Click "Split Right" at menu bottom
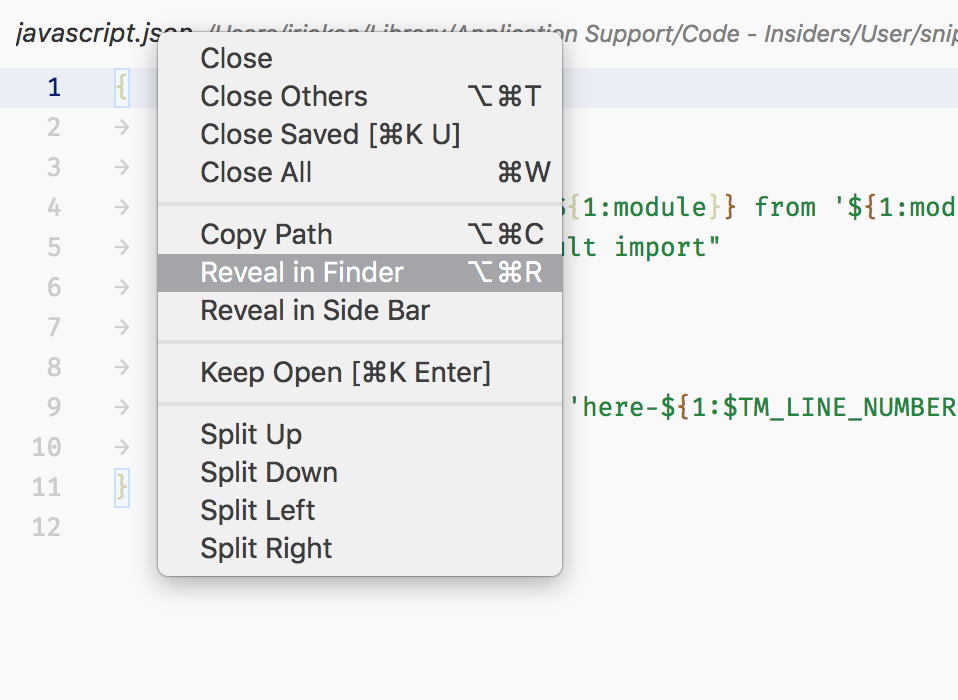 265,548
